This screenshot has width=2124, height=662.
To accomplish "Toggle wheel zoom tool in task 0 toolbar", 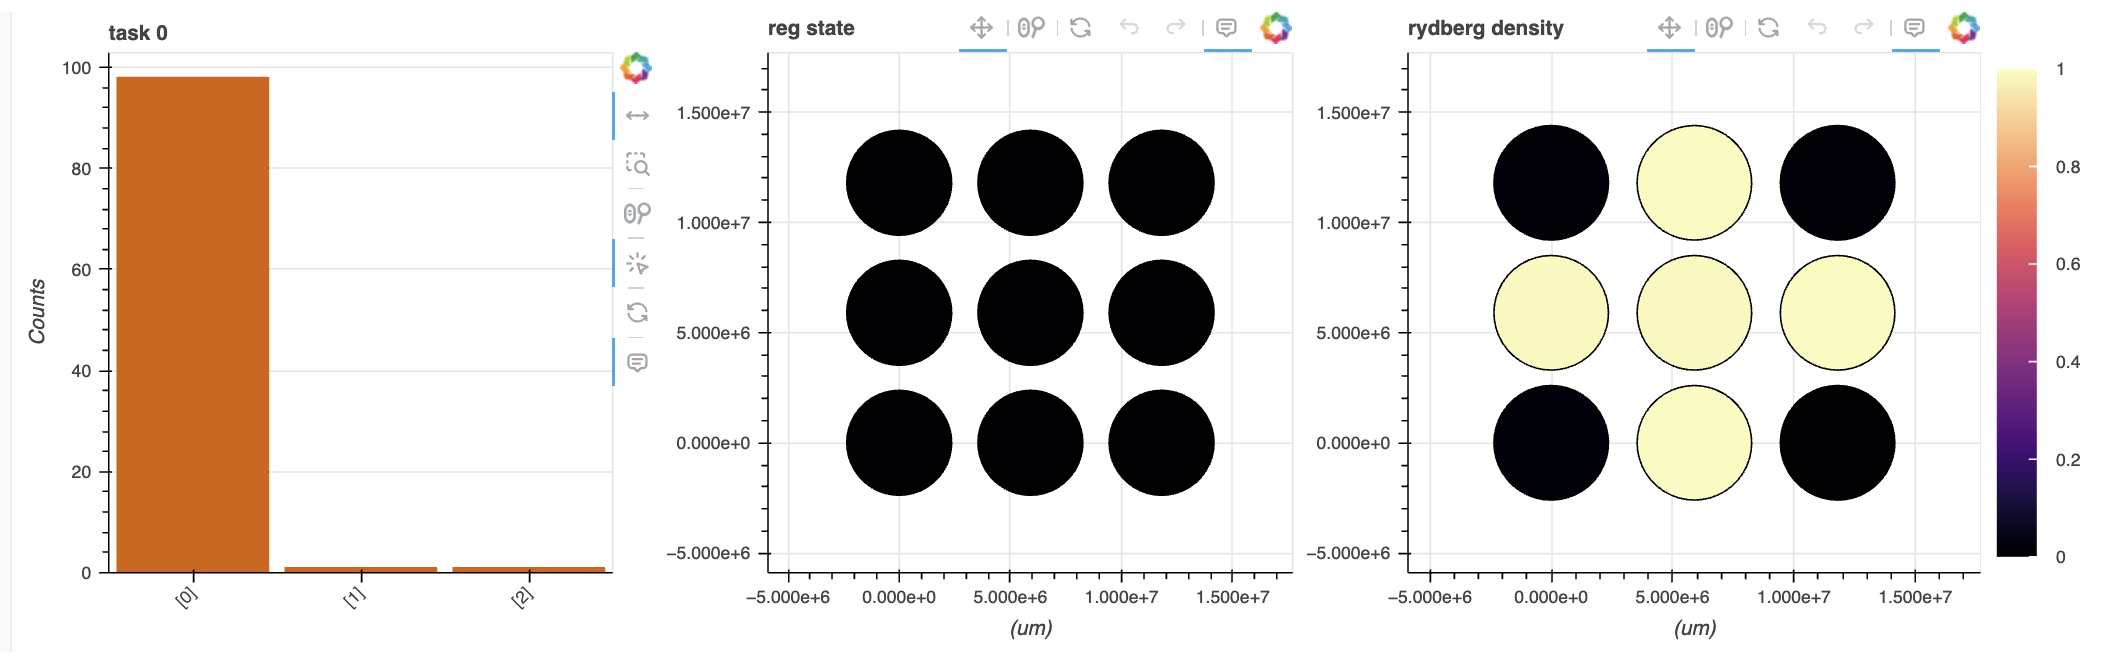I will click(x=637, y=213).
